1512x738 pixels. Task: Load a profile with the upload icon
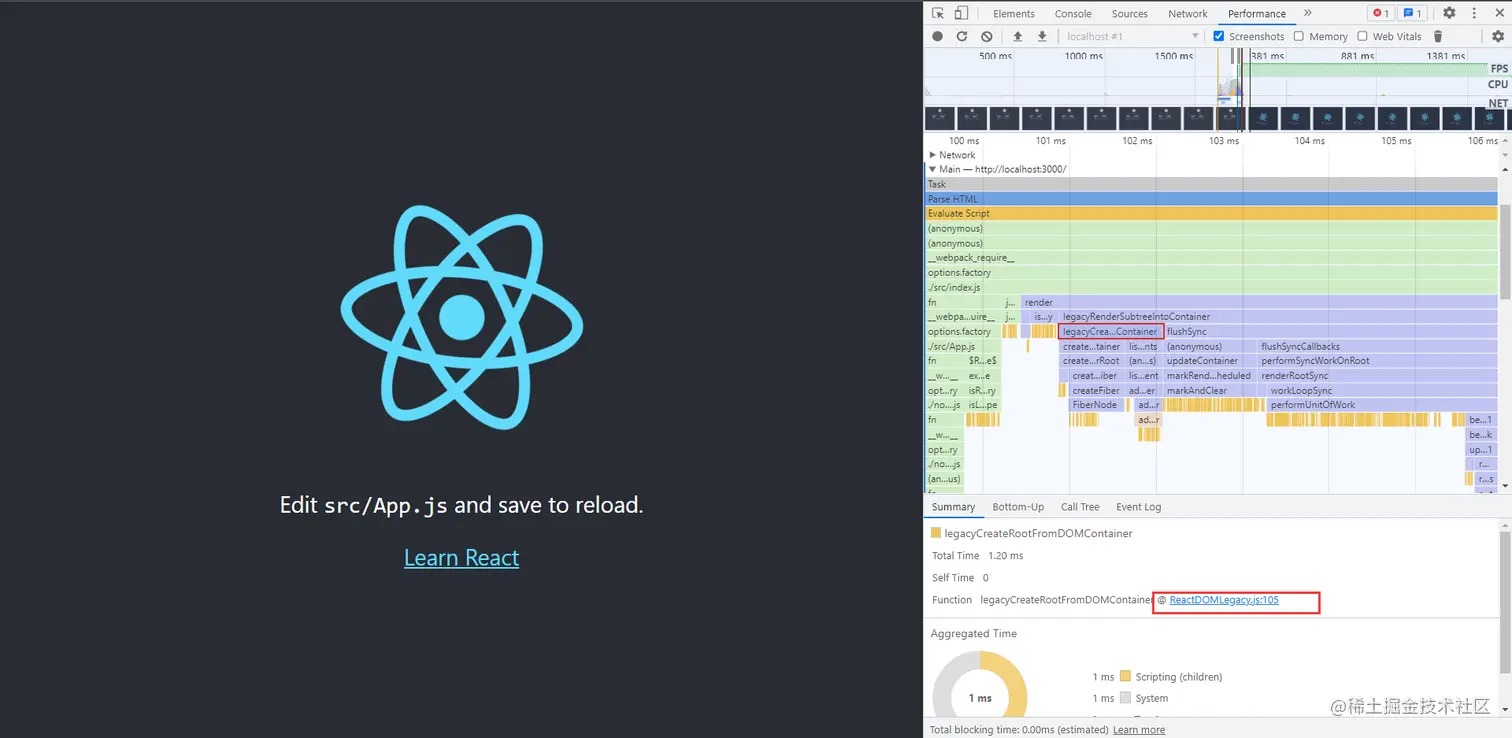pyautogui.click(x=1018, y=36)
